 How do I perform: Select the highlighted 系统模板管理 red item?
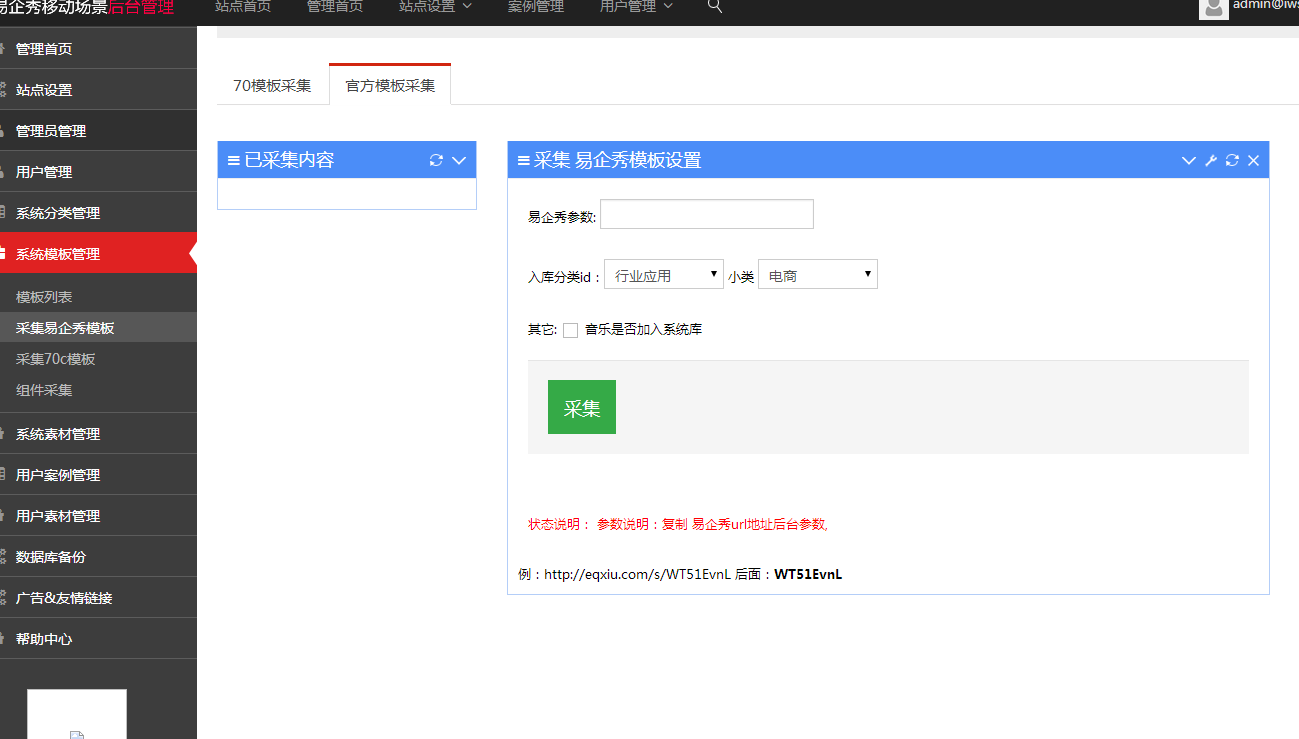pos(60,253)
